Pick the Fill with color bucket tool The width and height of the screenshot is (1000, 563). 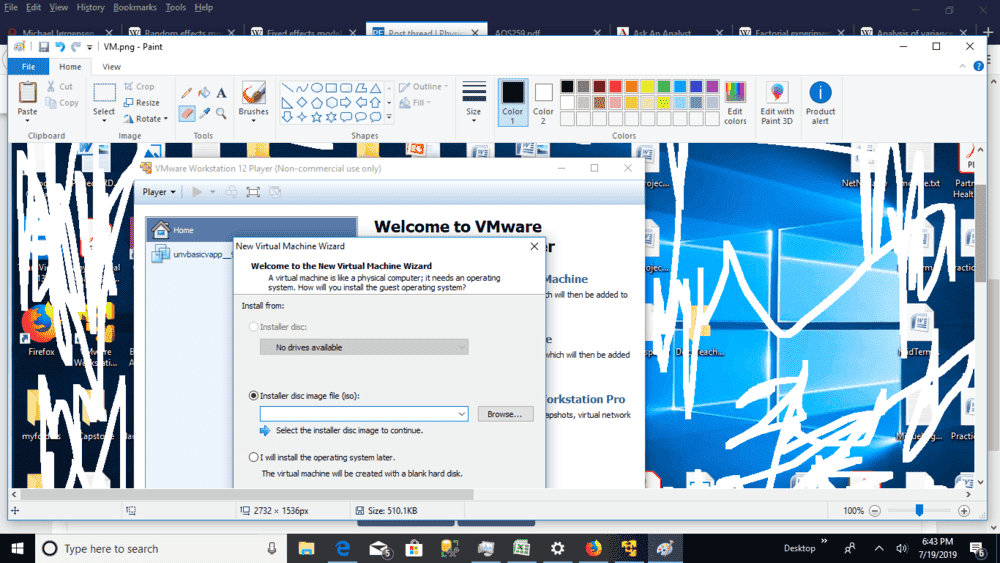click(204, 93)
